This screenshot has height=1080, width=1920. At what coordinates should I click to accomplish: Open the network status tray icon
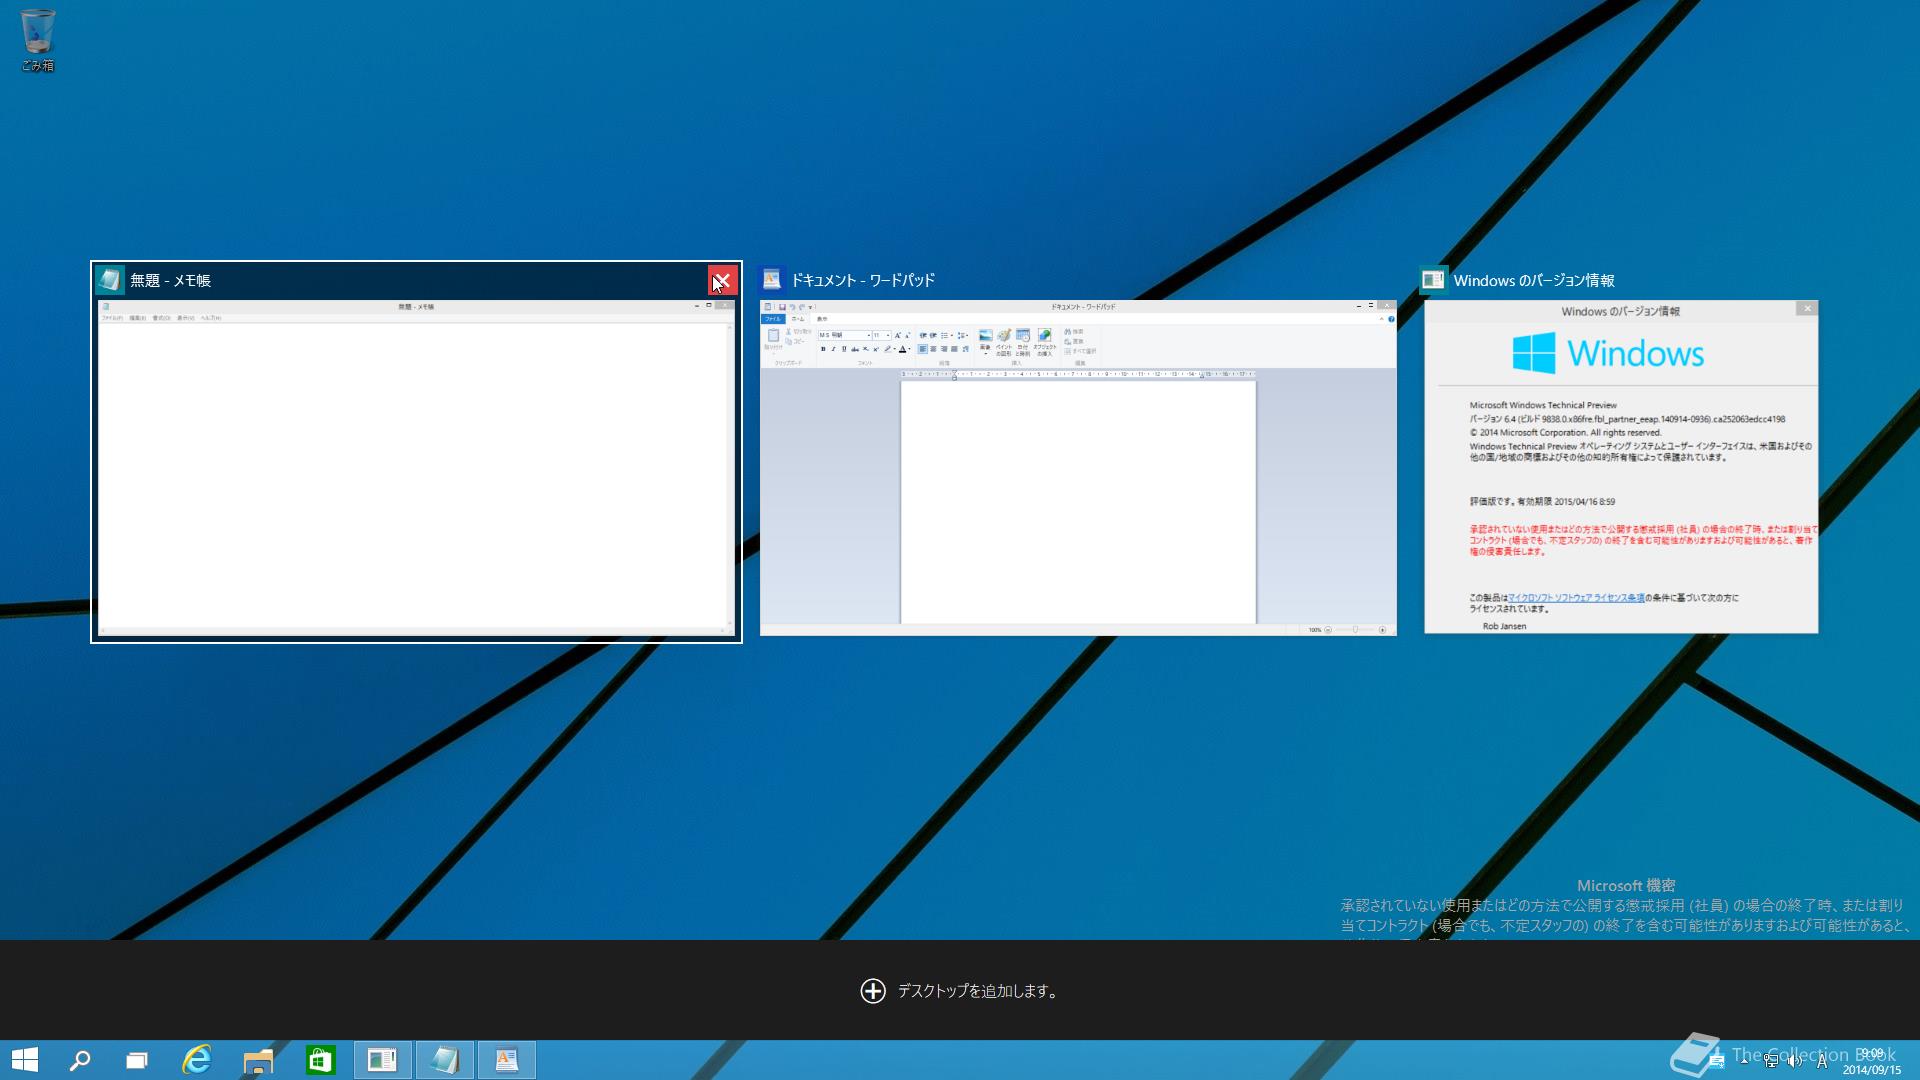click(x=1771, y=1061)
